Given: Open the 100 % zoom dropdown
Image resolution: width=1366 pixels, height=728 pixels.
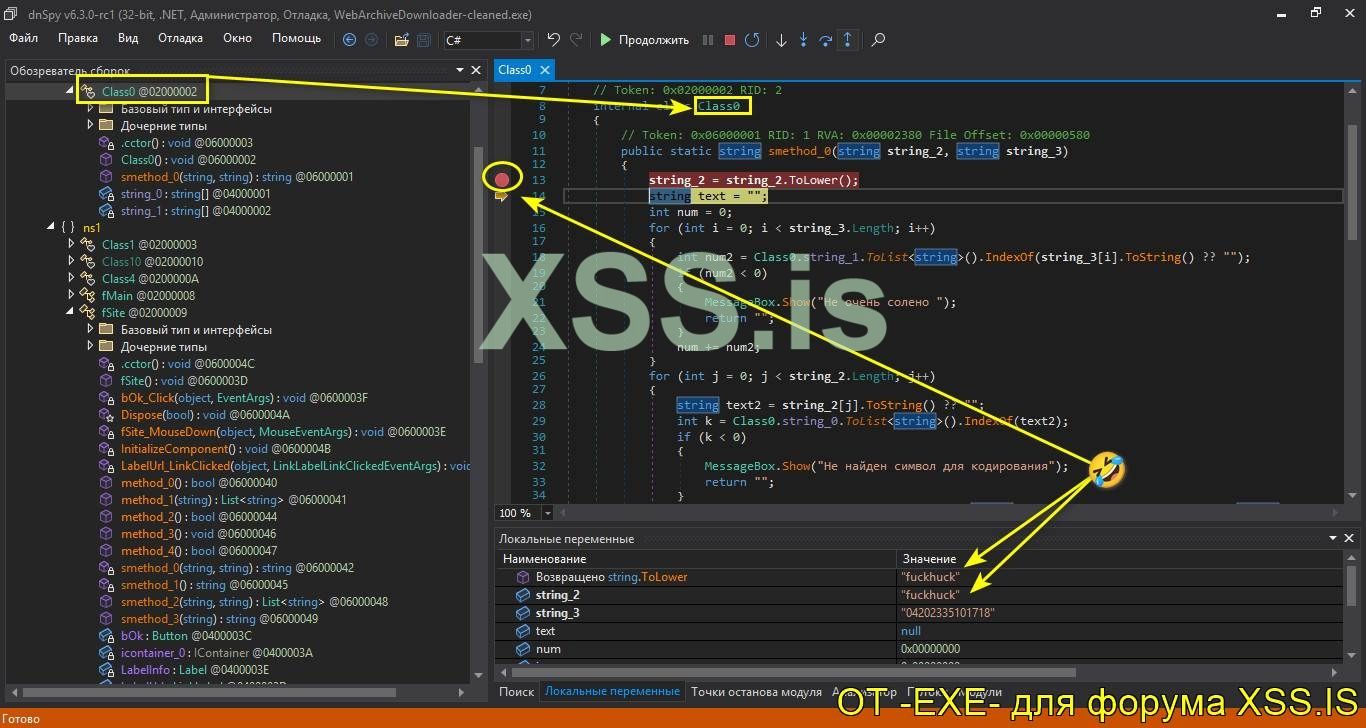Looking at the screenshot, I should tap(547, 513).
